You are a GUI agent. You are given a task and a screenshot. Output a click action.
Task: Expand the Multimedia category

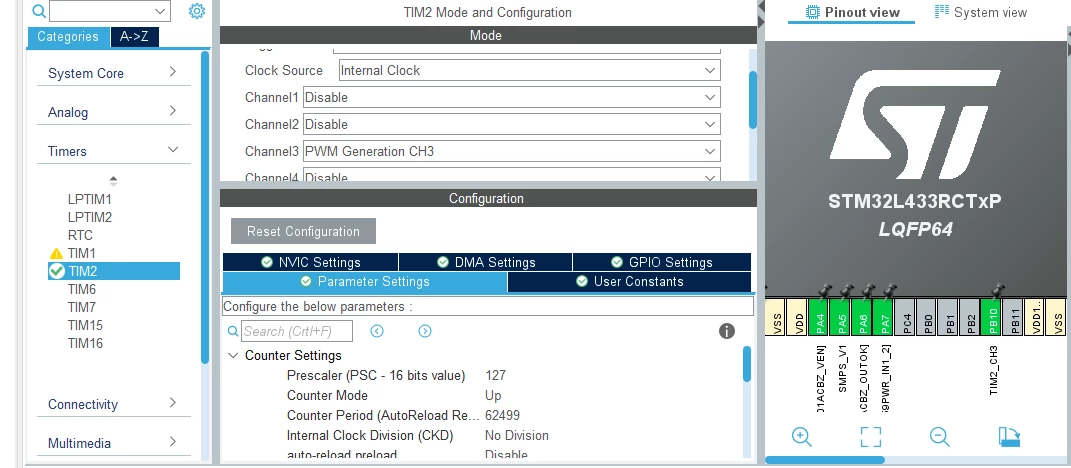coord(114,443)
